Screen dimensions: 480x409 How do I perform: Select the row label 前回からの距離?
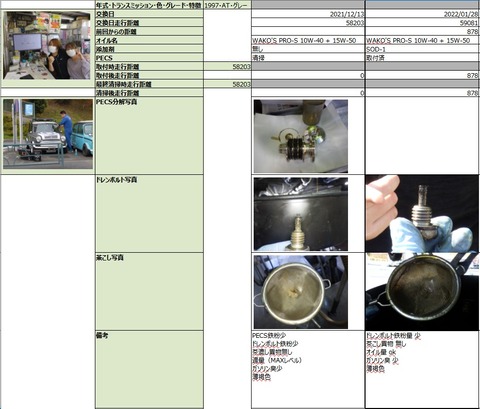(149, 31)
